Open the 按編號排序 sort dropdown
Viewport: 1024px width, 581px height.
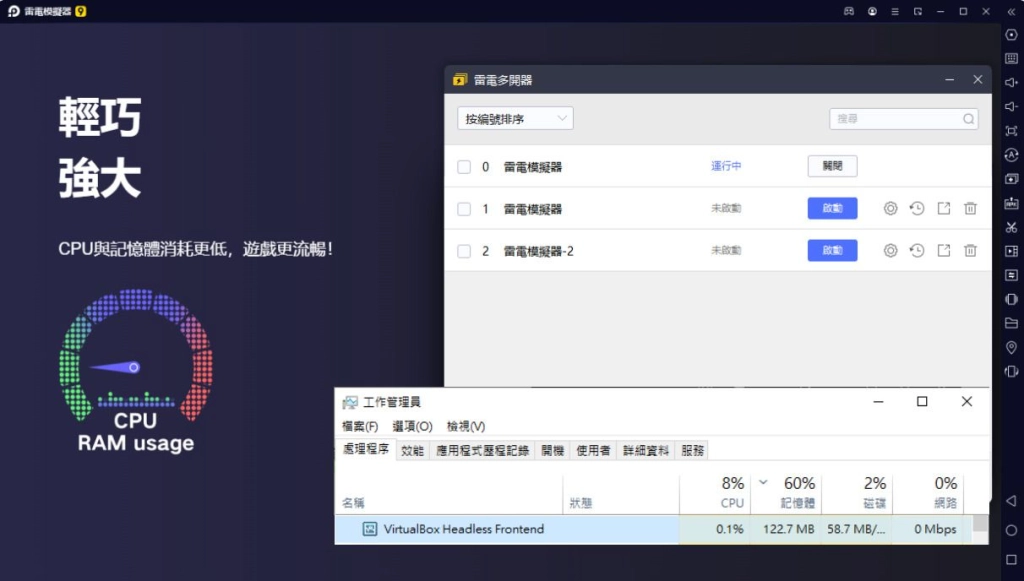515,119
